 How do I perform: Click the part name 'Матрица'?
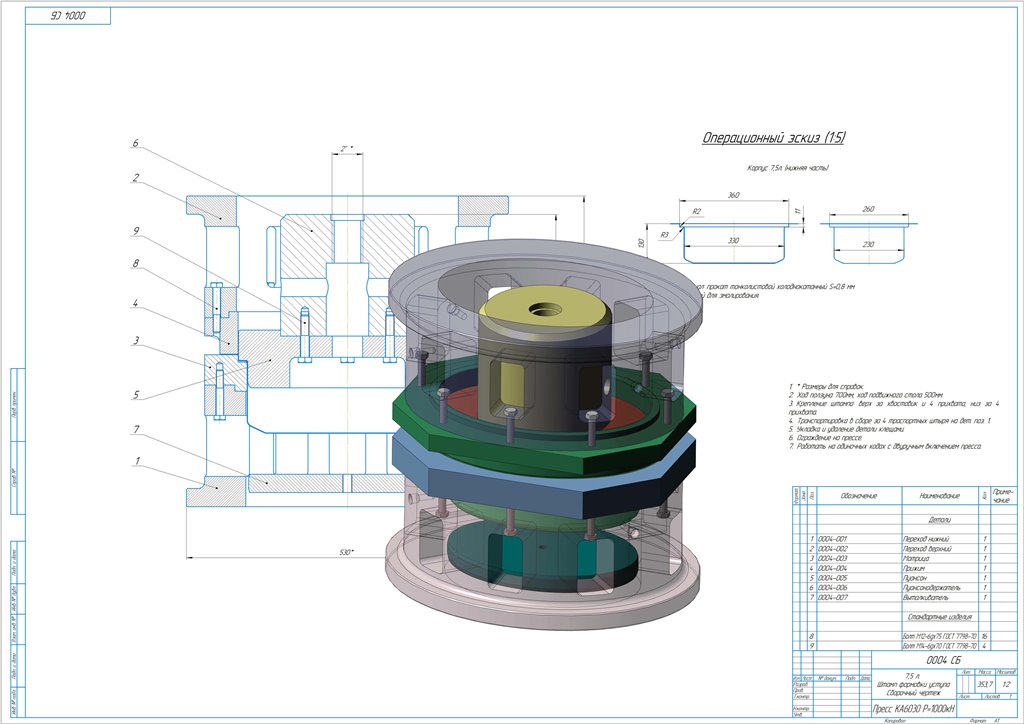916,559
